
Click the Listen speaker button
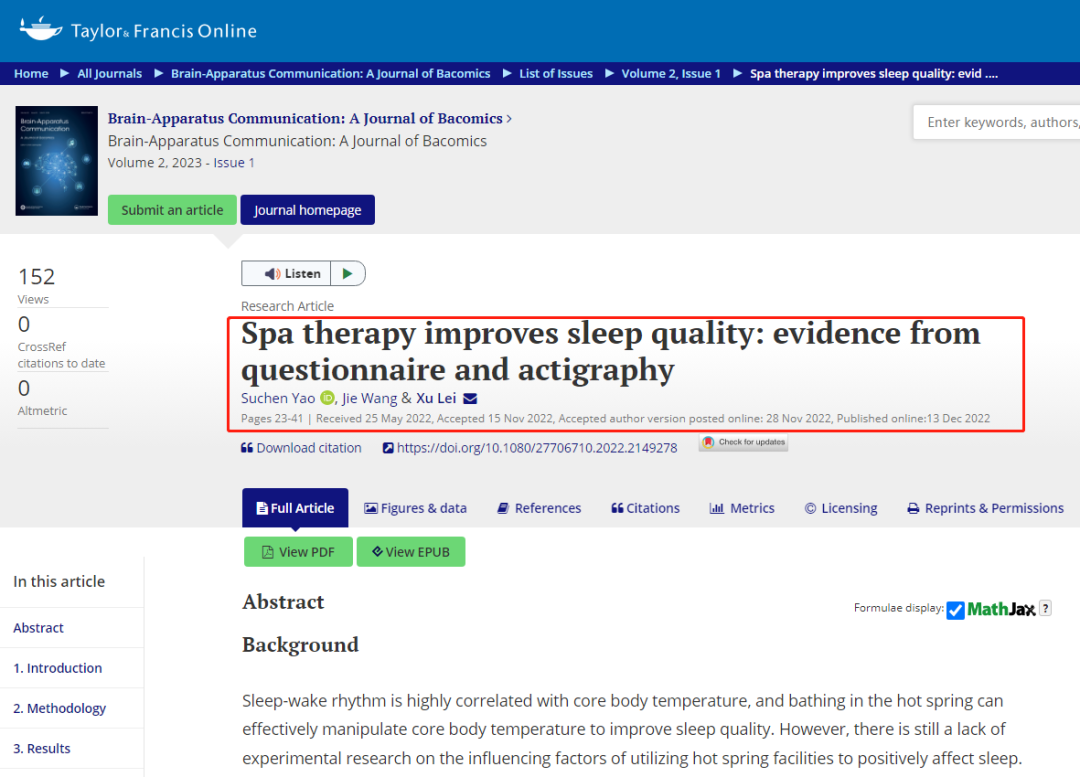pos(292,274)
